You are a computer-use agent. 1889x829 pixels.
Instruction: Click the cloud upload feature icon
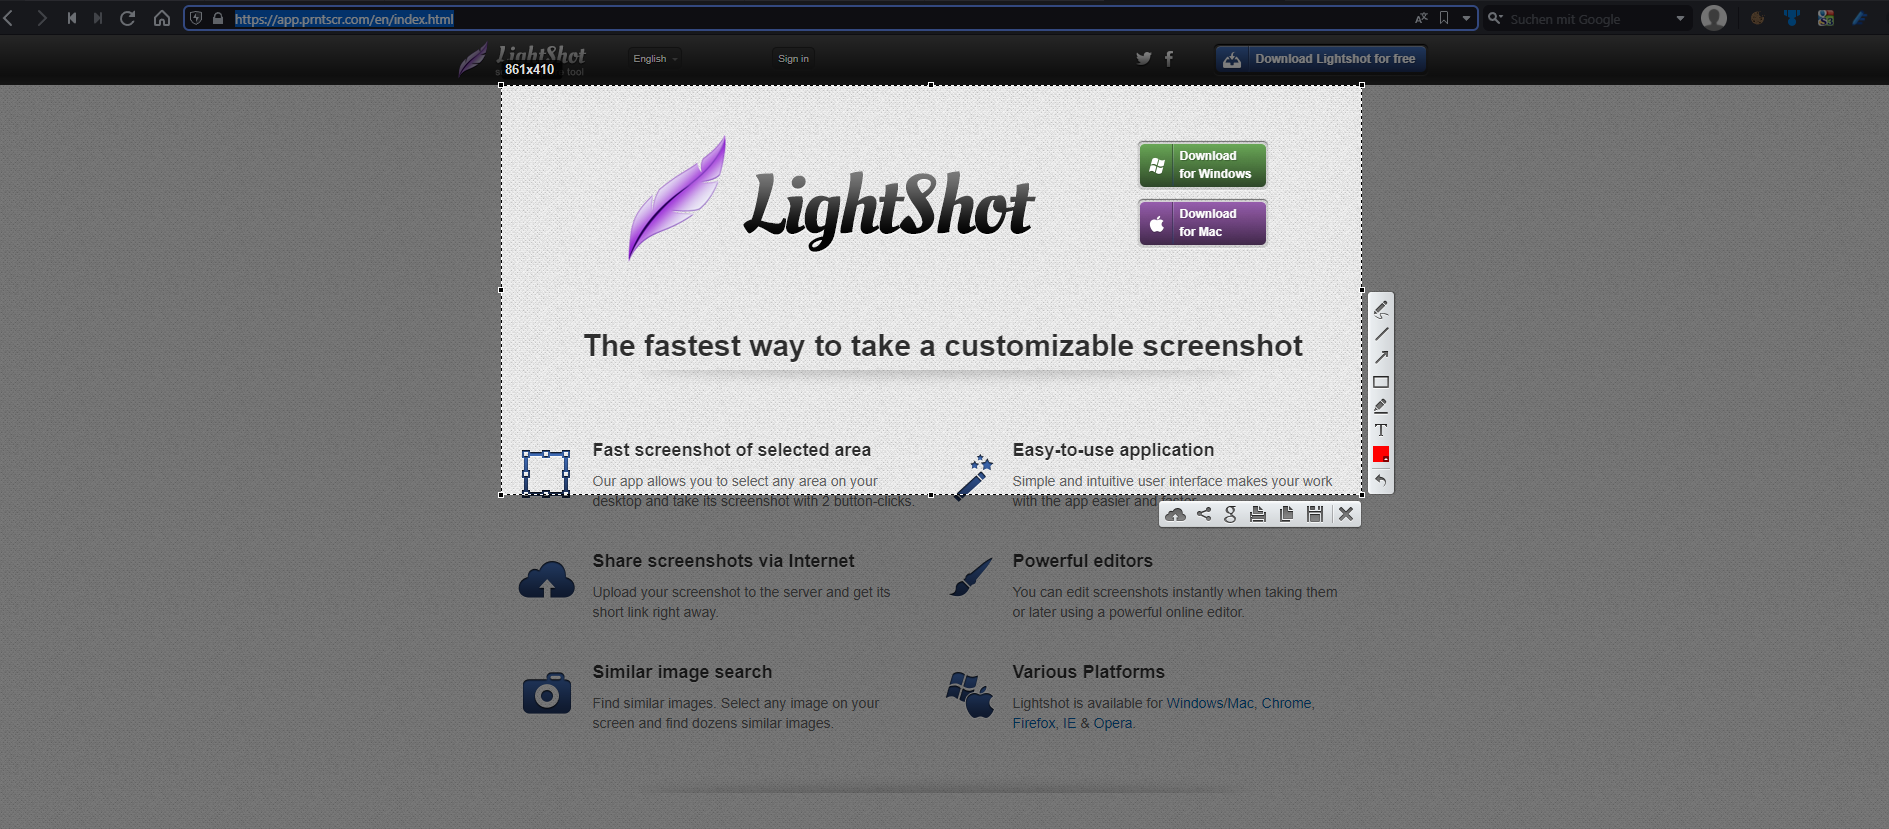click(x=547, y=579)
